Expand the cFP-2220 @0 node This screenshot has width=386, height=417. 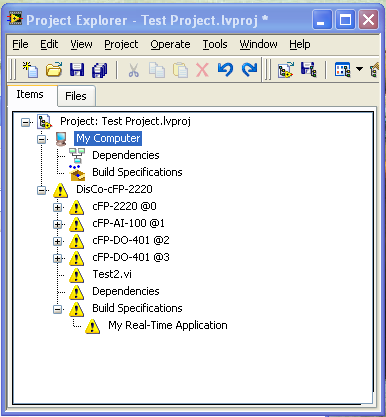coord(57,207)
